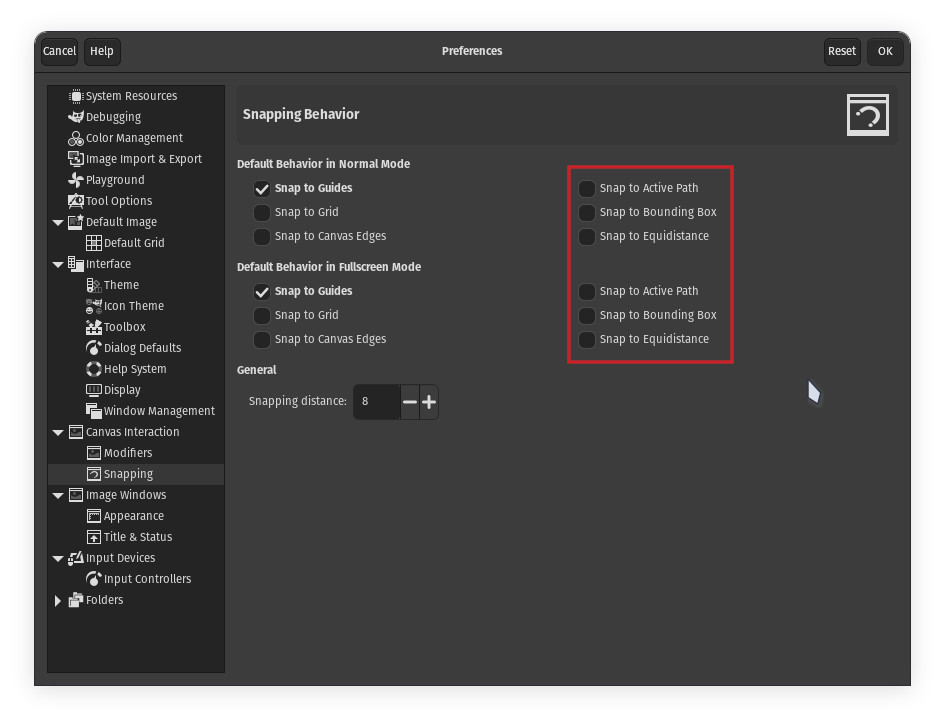
Task: Expand the Folders section
Action: tap(58, 600)
